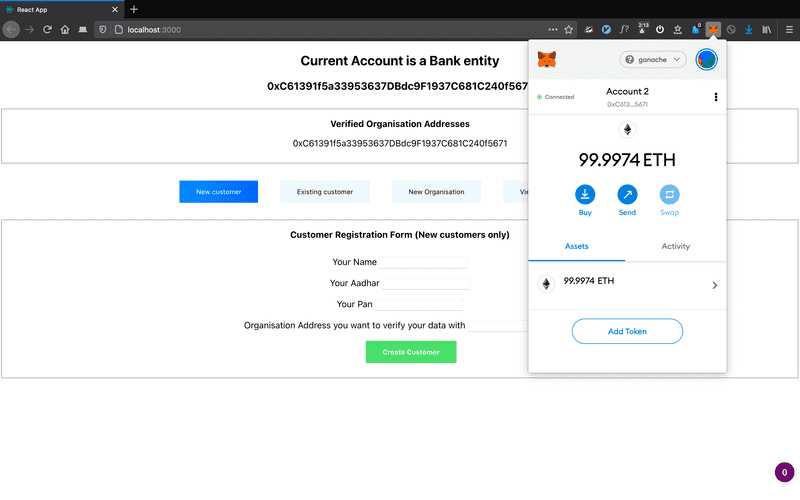Go to the browser home page icon

[65, 30]
